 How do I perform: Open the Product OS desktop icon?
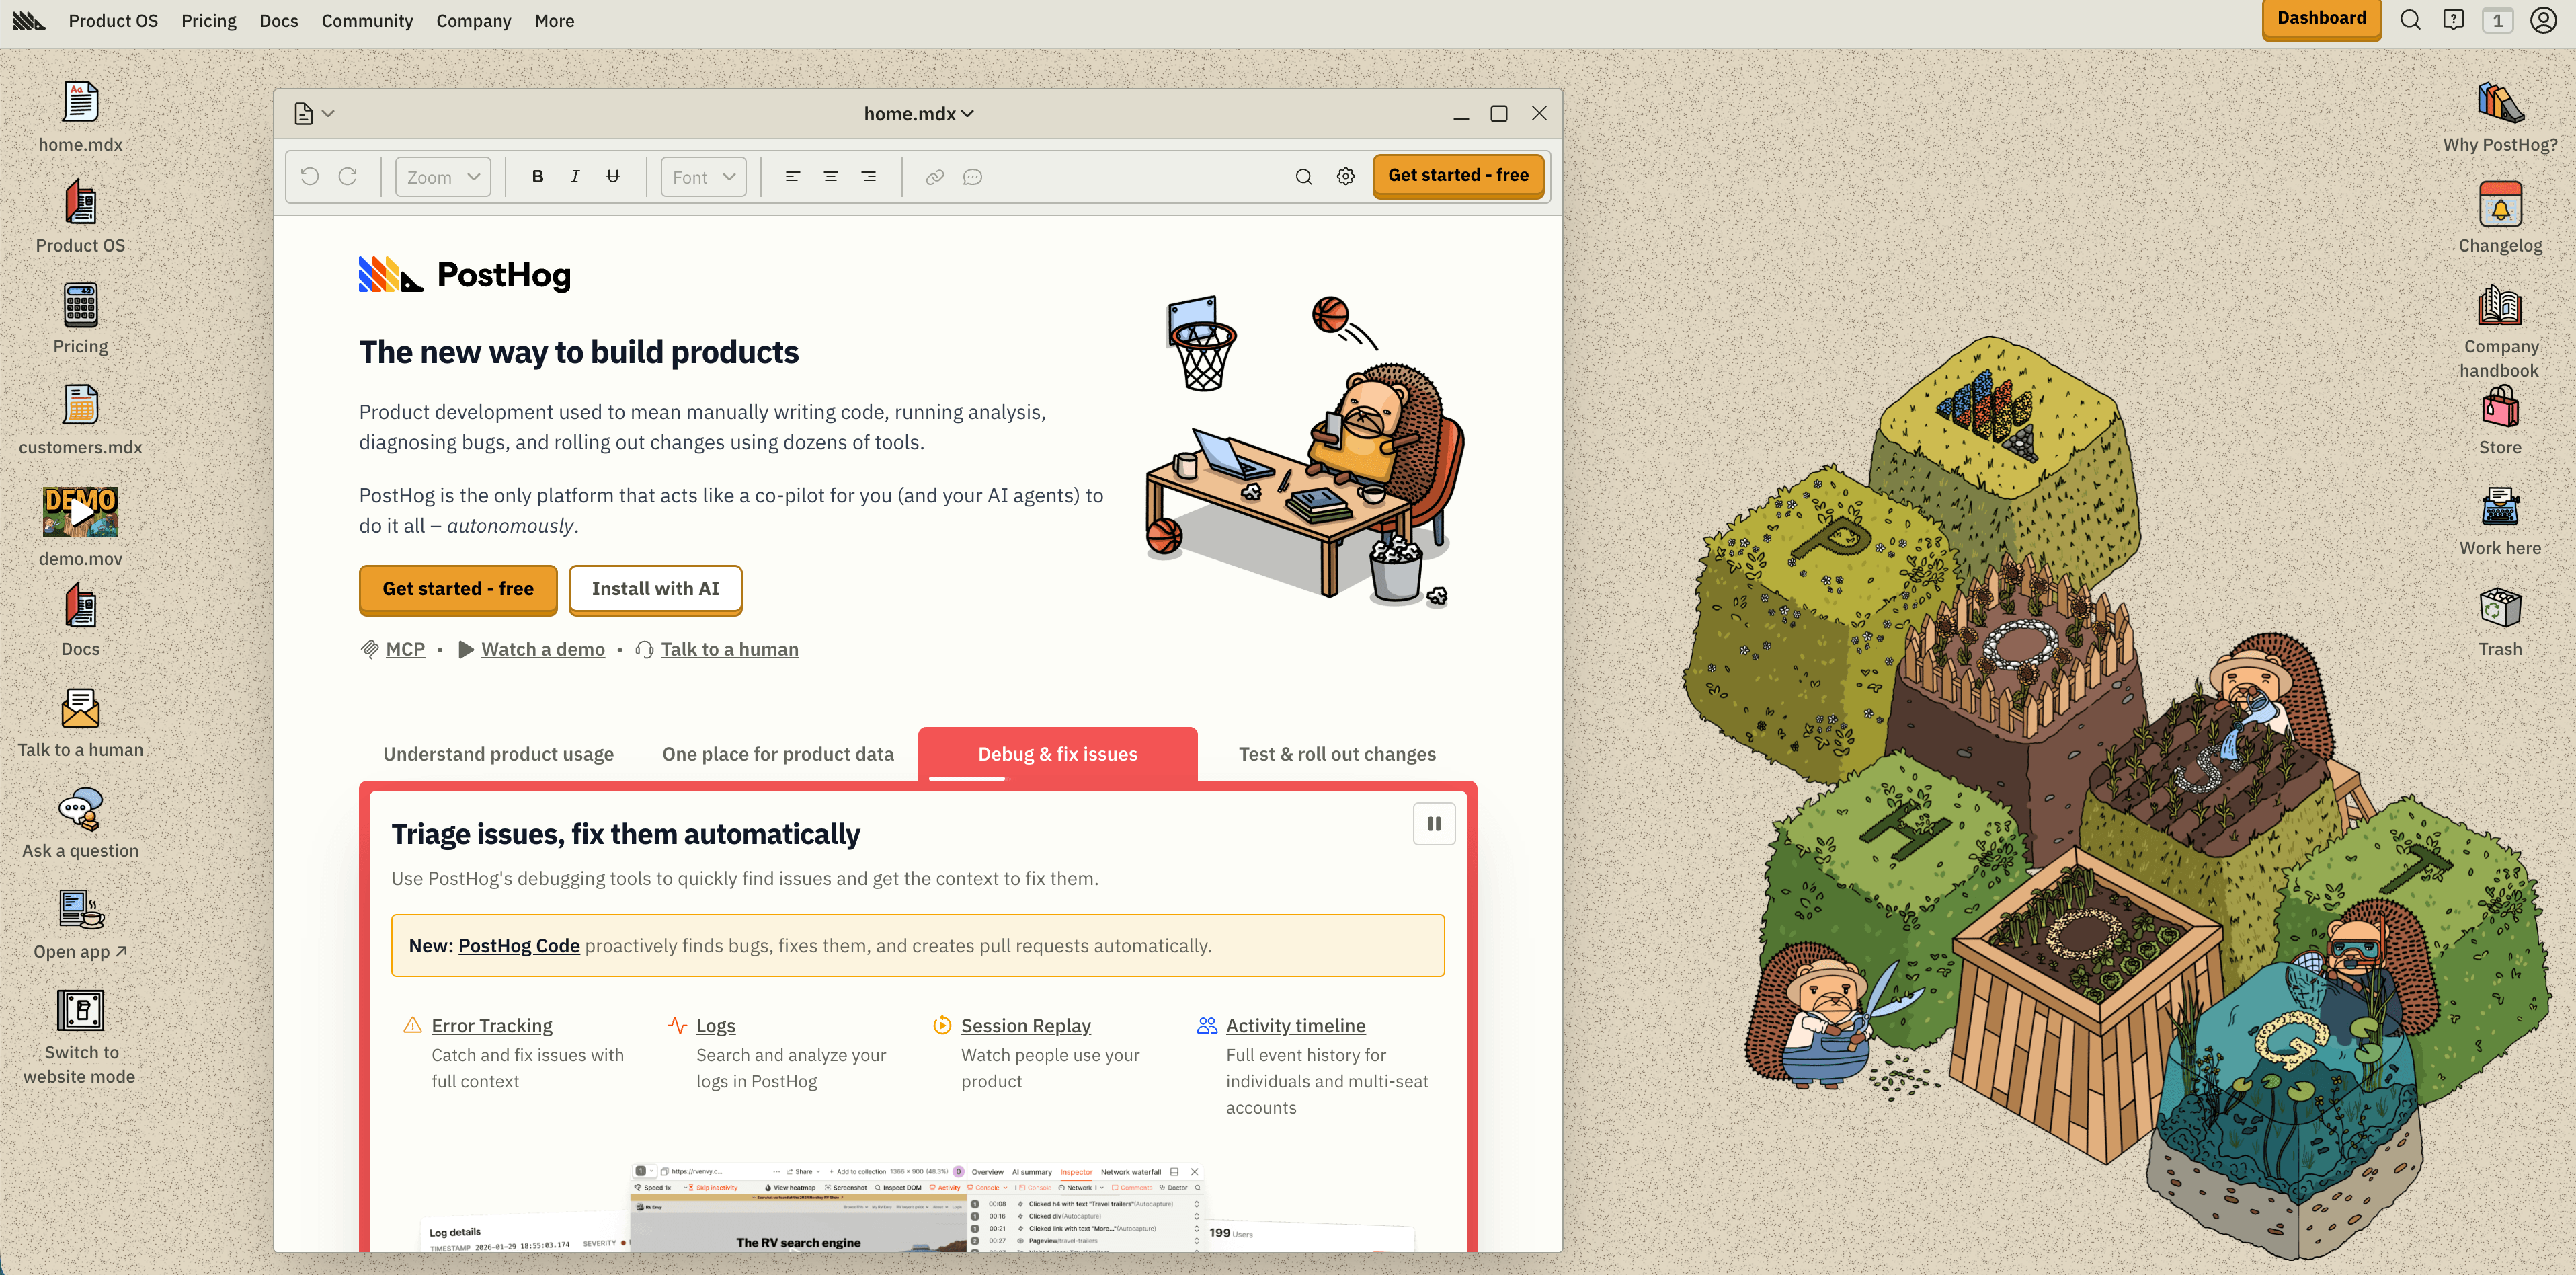pos(80,203)
